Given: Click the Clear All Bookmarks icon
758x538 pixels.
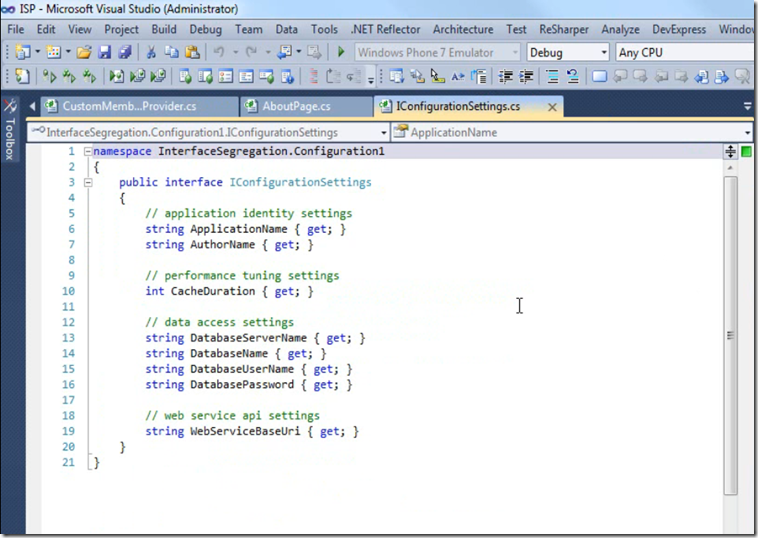Looking at the screenshot, I should (741, 76).
